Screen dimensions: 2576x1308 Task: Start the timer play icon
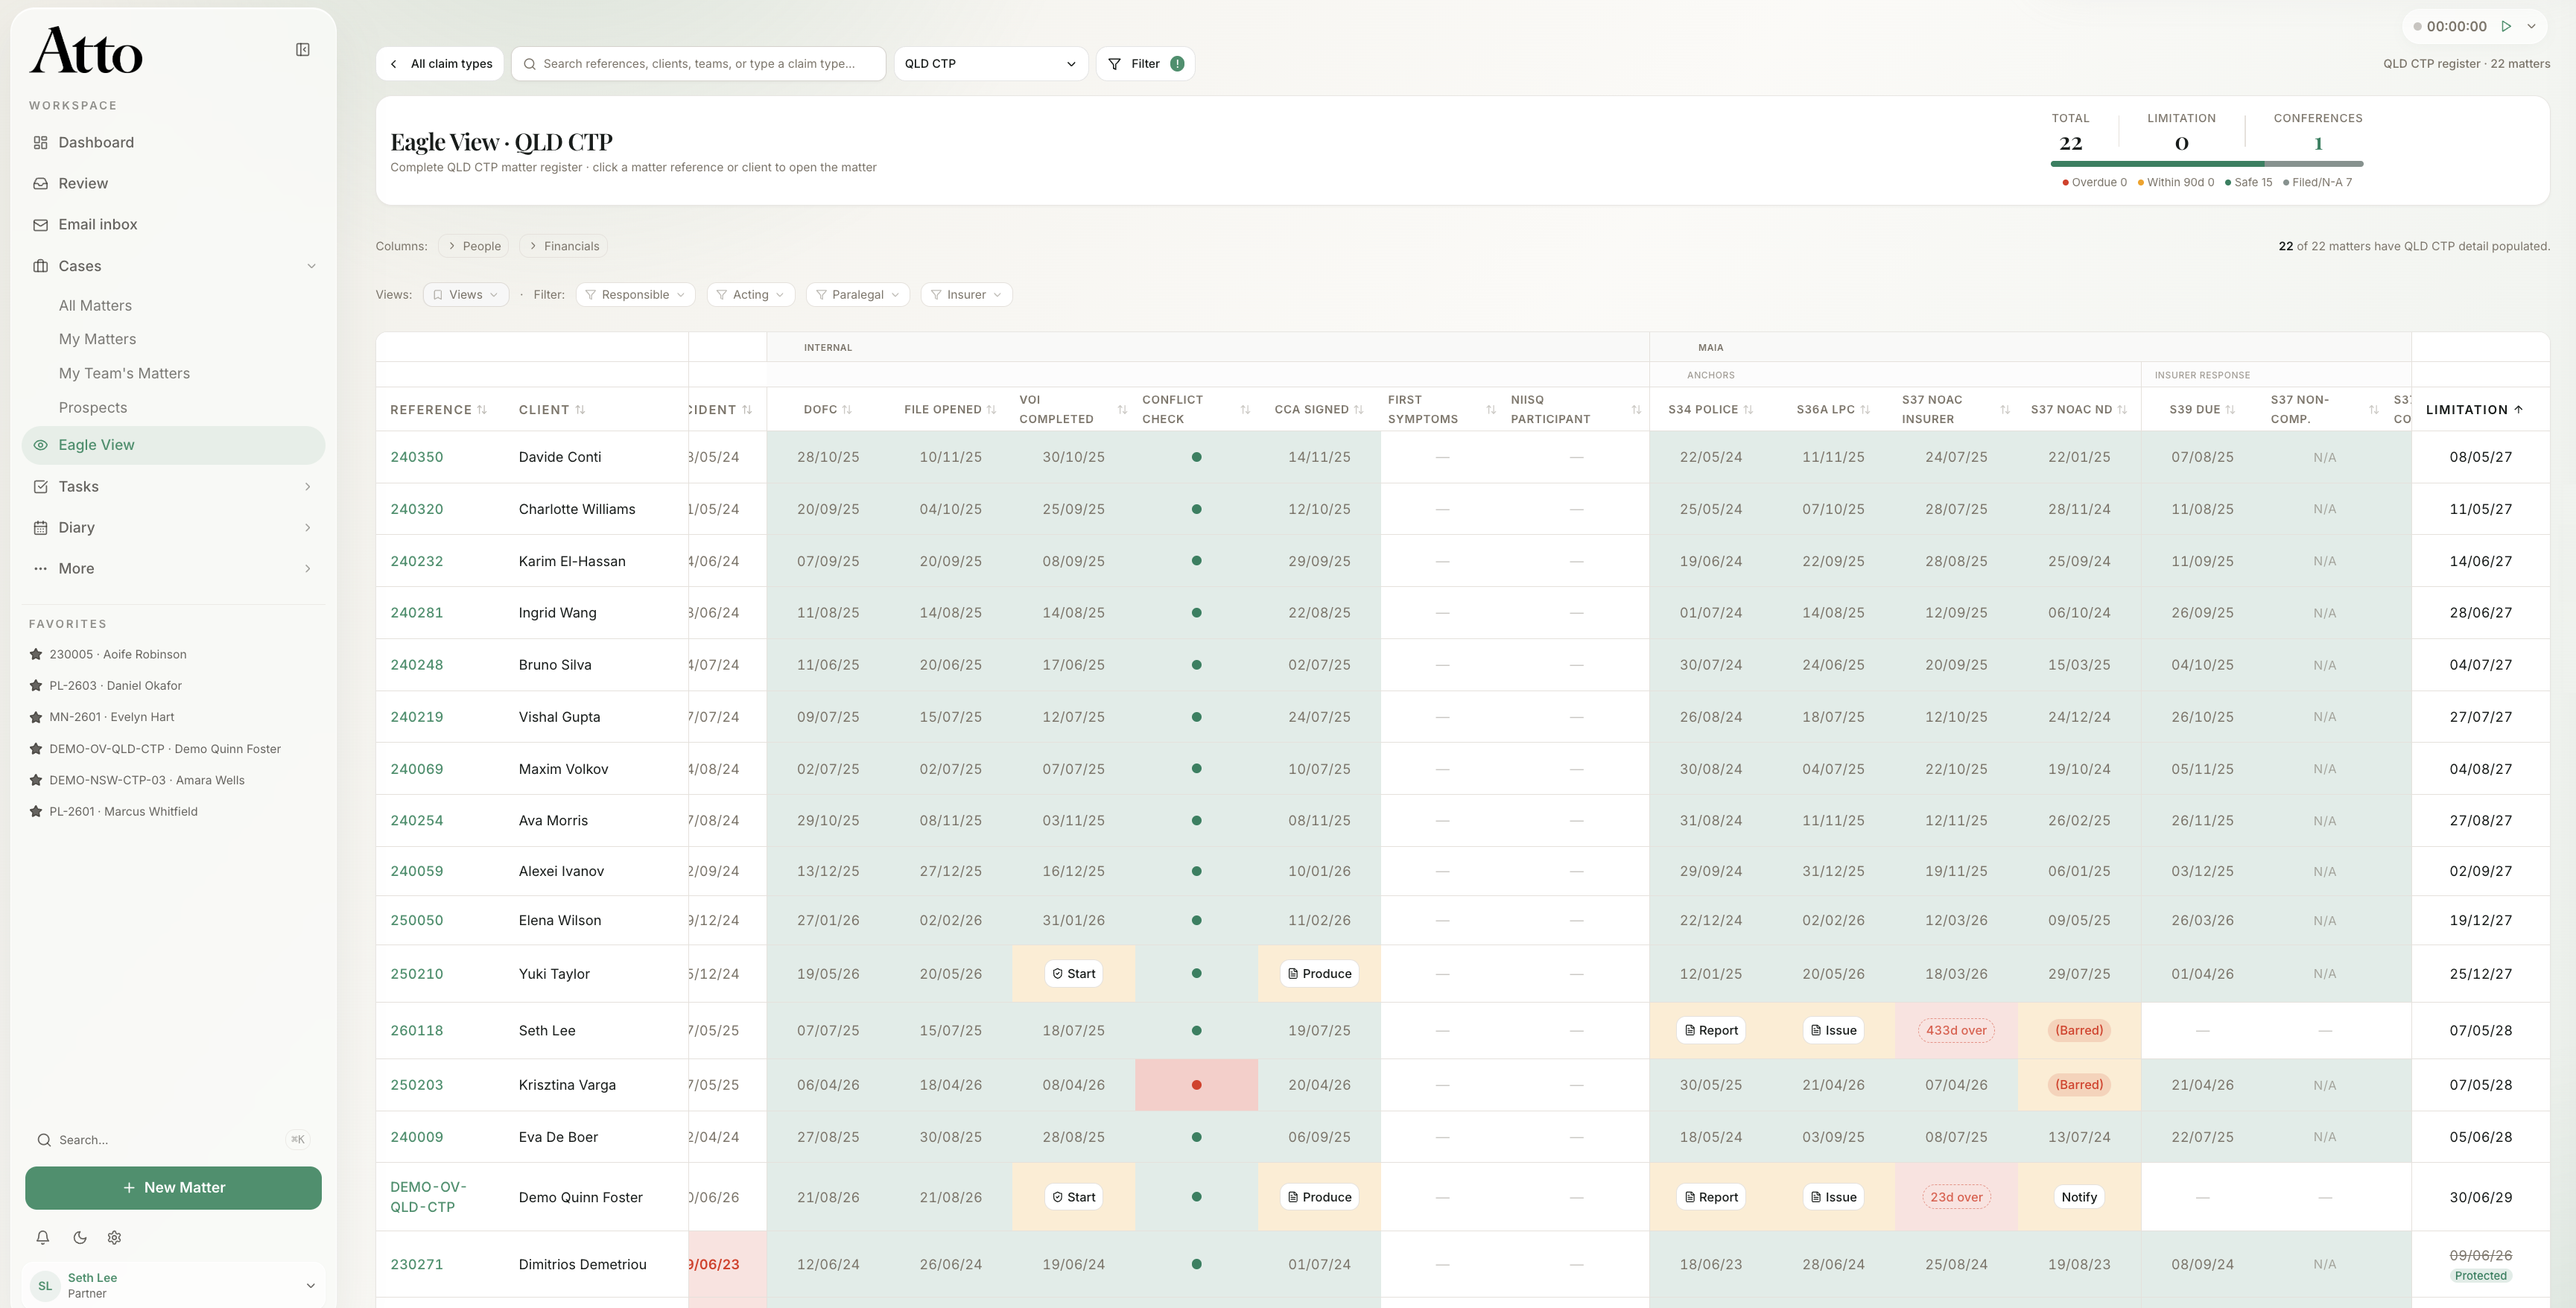pos(2506,27)
